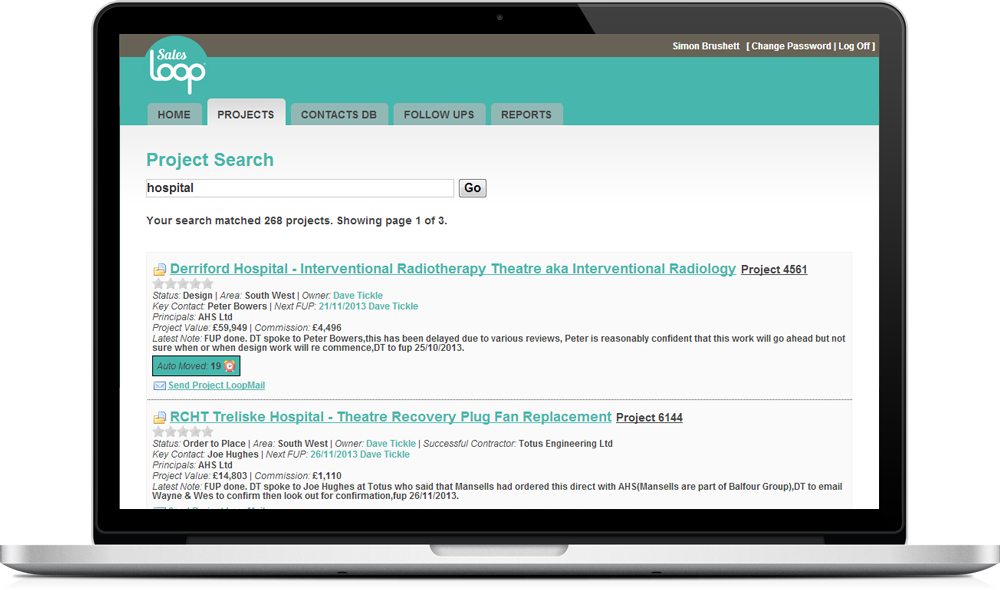Click the Status: Order to Place text
This screenshot has height=590, width=1000.
pos(199,443)
